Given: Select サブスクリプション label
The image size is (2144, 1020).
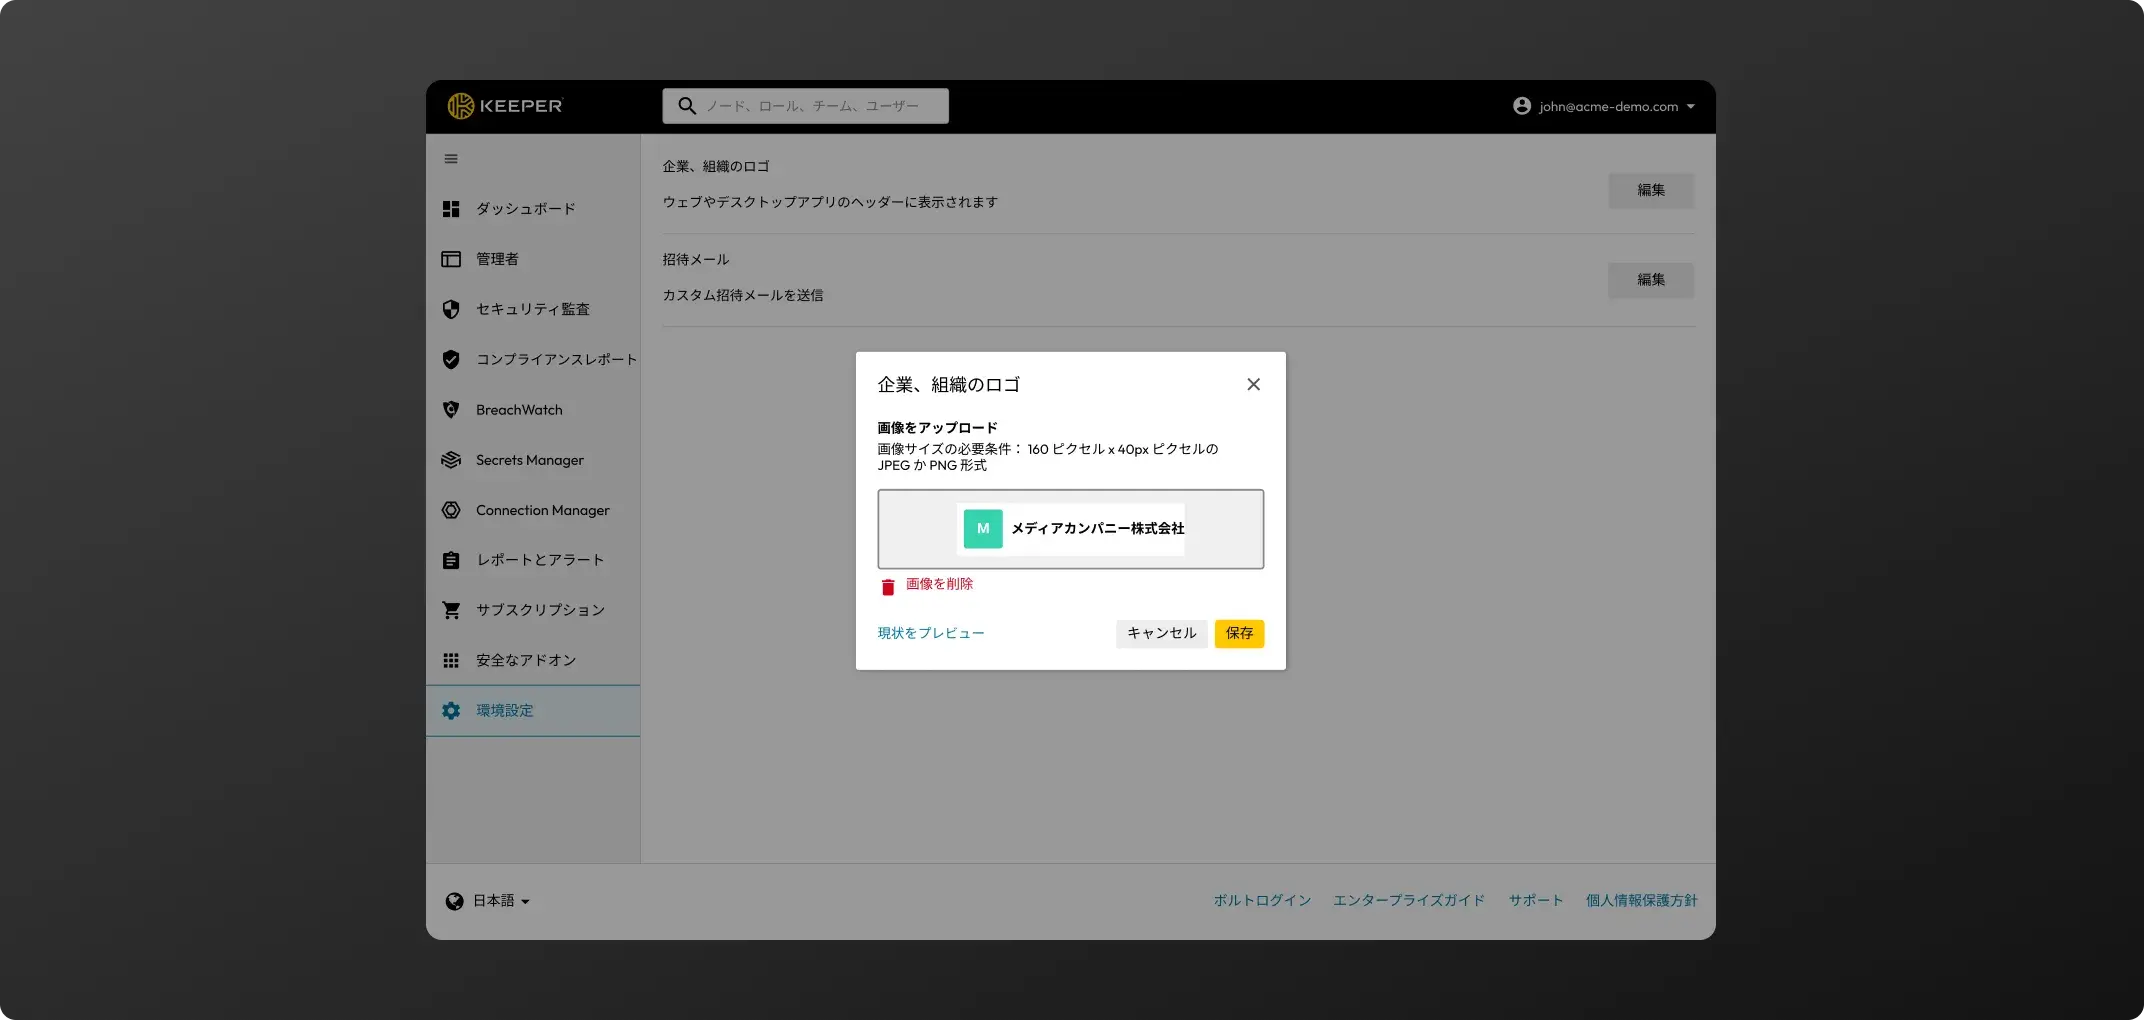Looking at the screenshot, I should [540, 610].
